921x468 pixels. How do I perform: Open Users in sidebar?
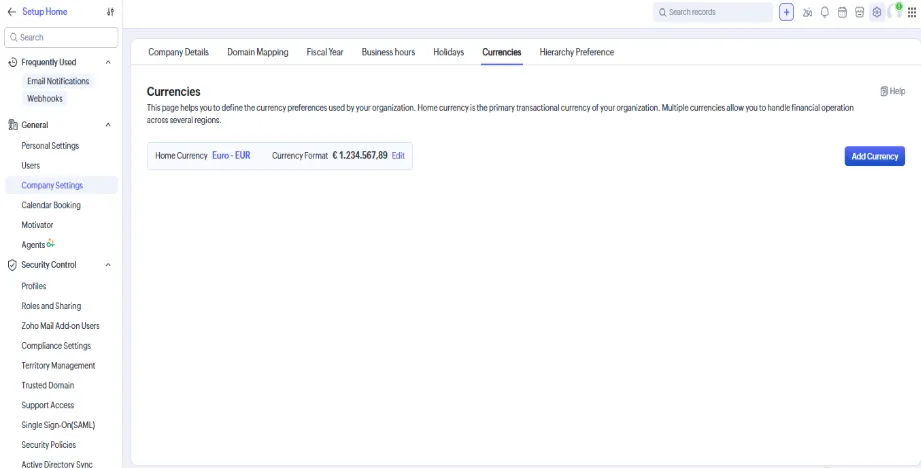coord(31,166)
